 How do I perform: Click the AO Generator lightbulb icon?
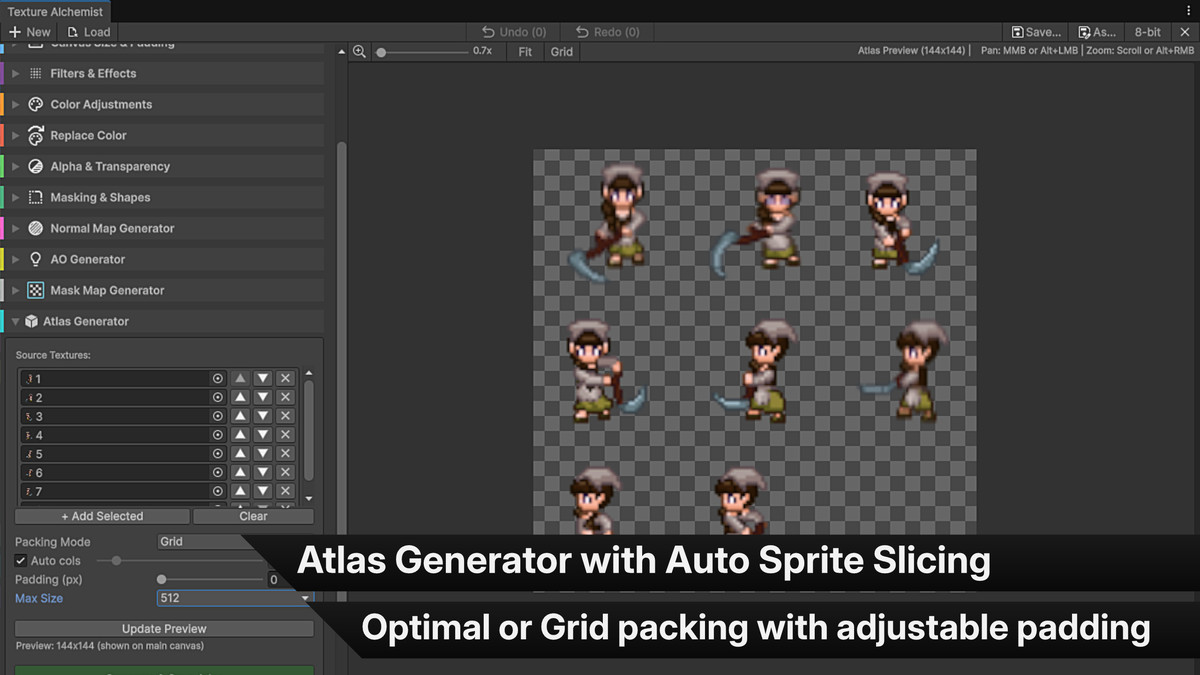click(x=35, y=259)
